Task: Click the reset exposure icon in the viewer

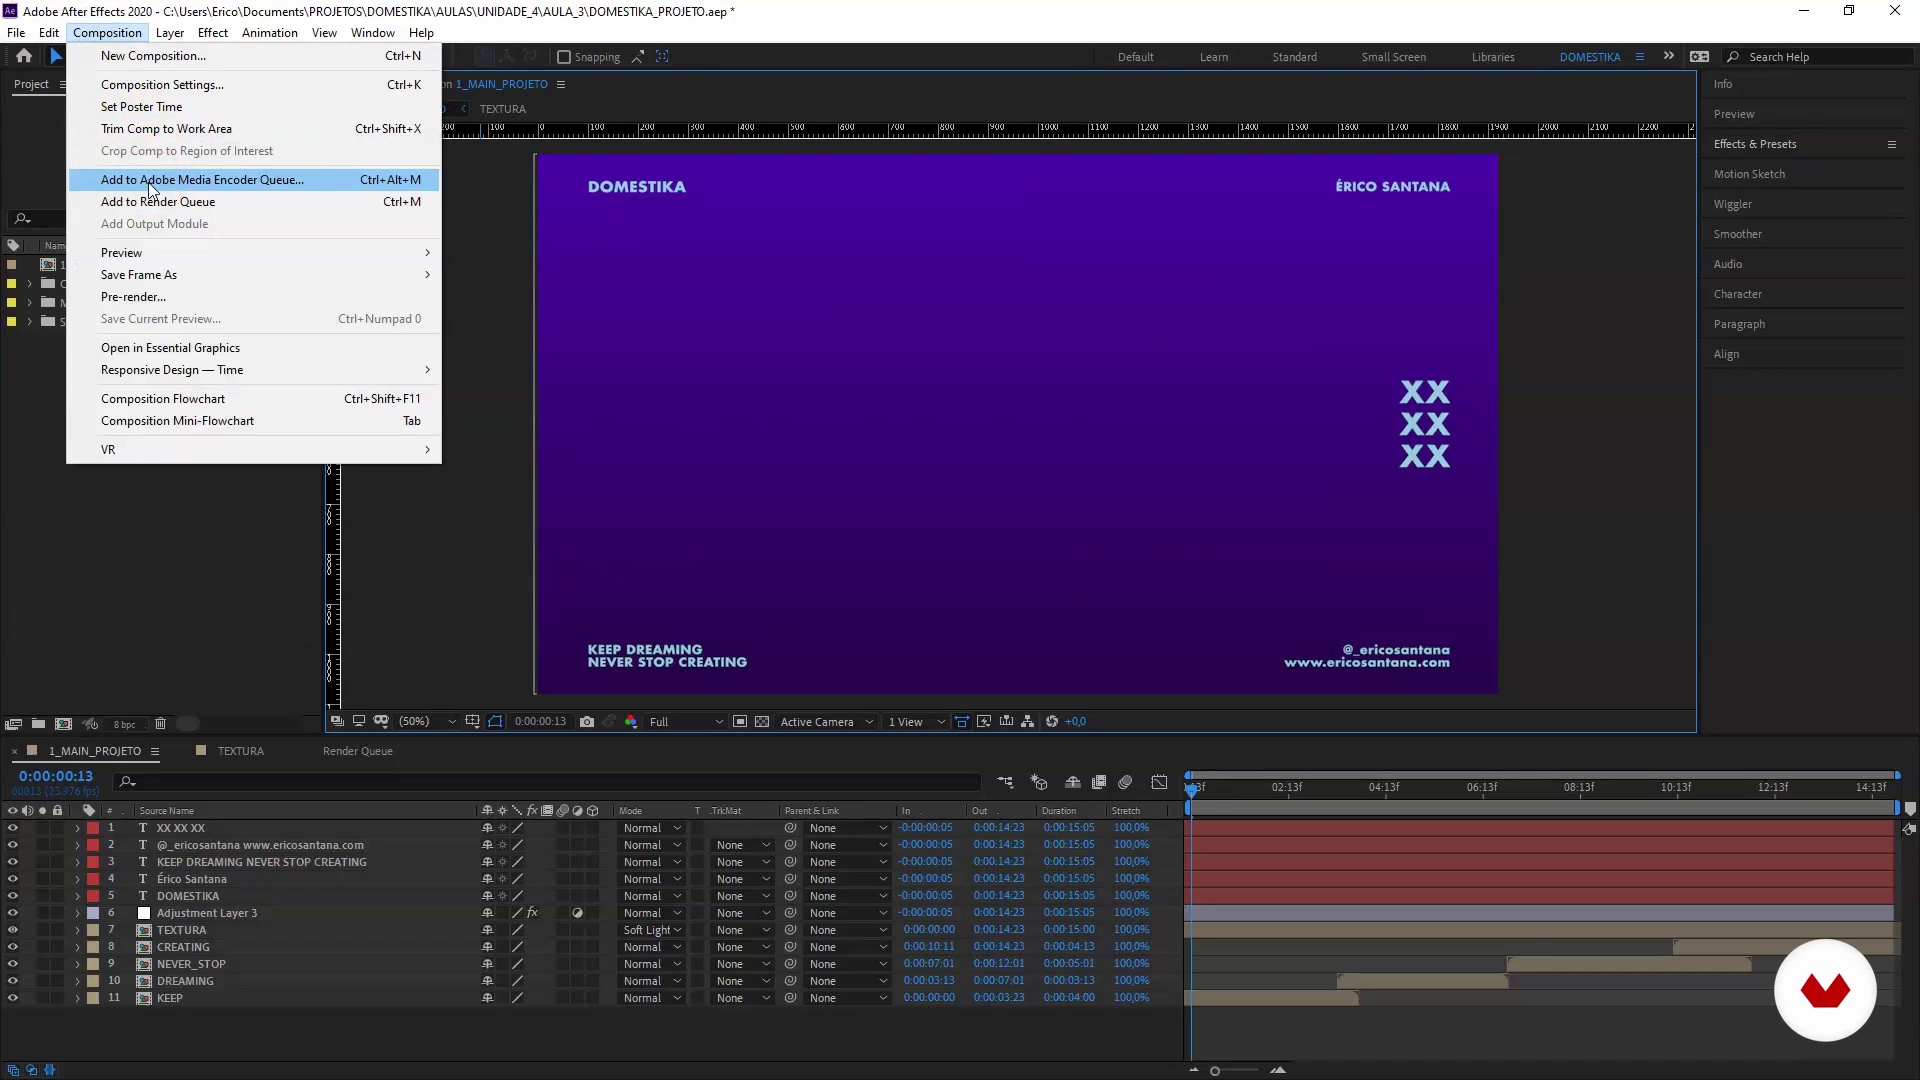Action: pos(1052,722)
